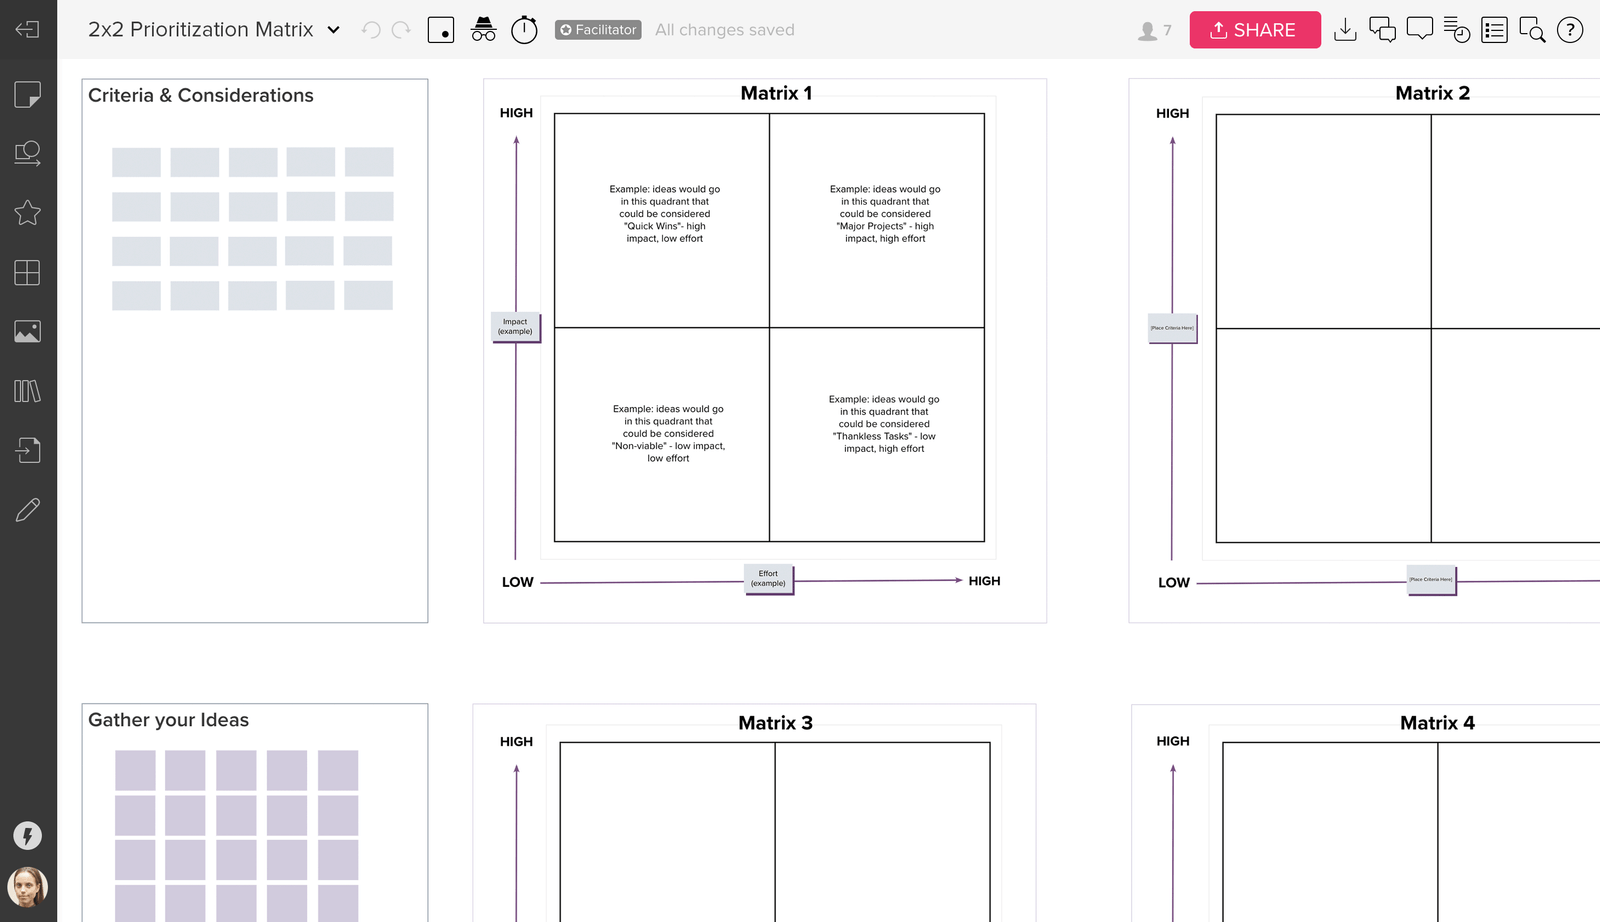1600x922 pixels.
Task: Open the activity history icon
Action: [1457, 30]
